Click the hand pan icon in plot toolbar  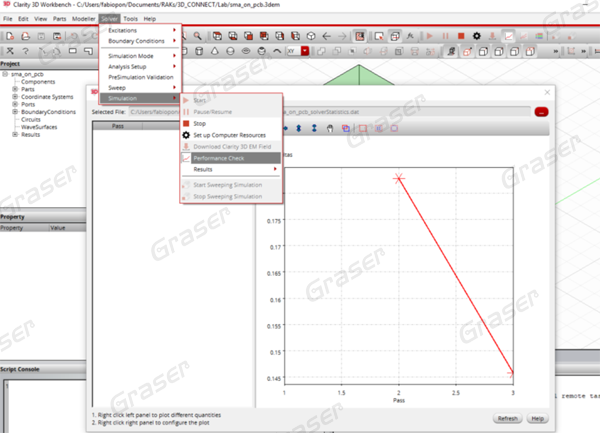(x=330, y=129)
